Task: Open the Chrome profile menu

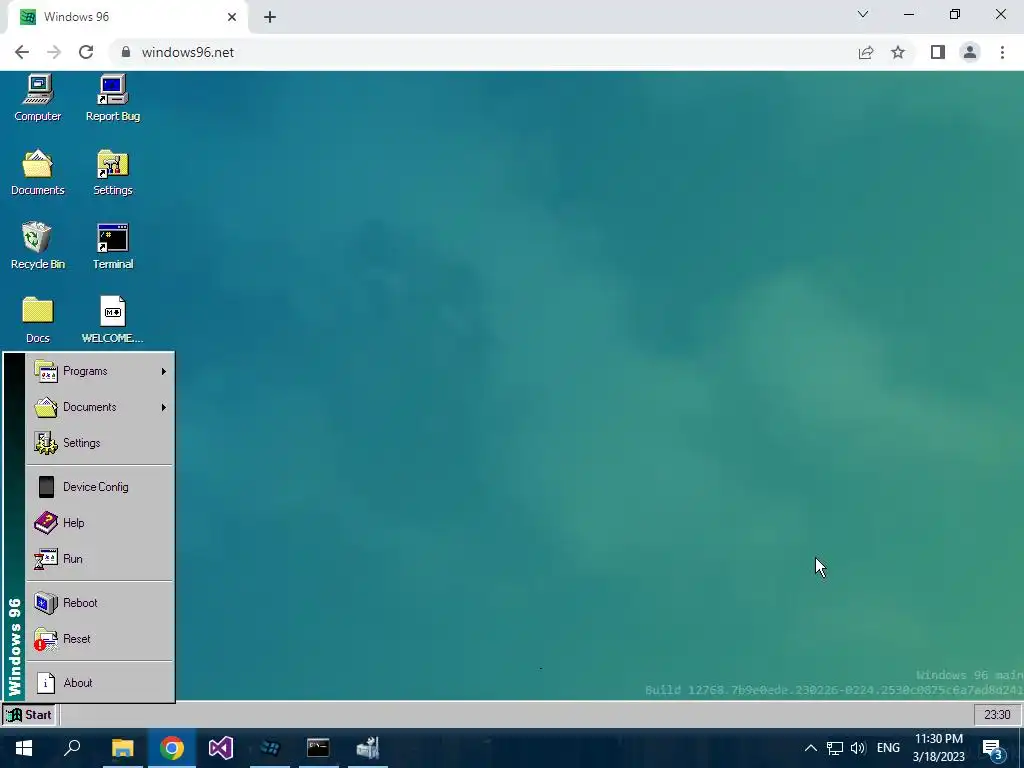Action: (970, 52)
